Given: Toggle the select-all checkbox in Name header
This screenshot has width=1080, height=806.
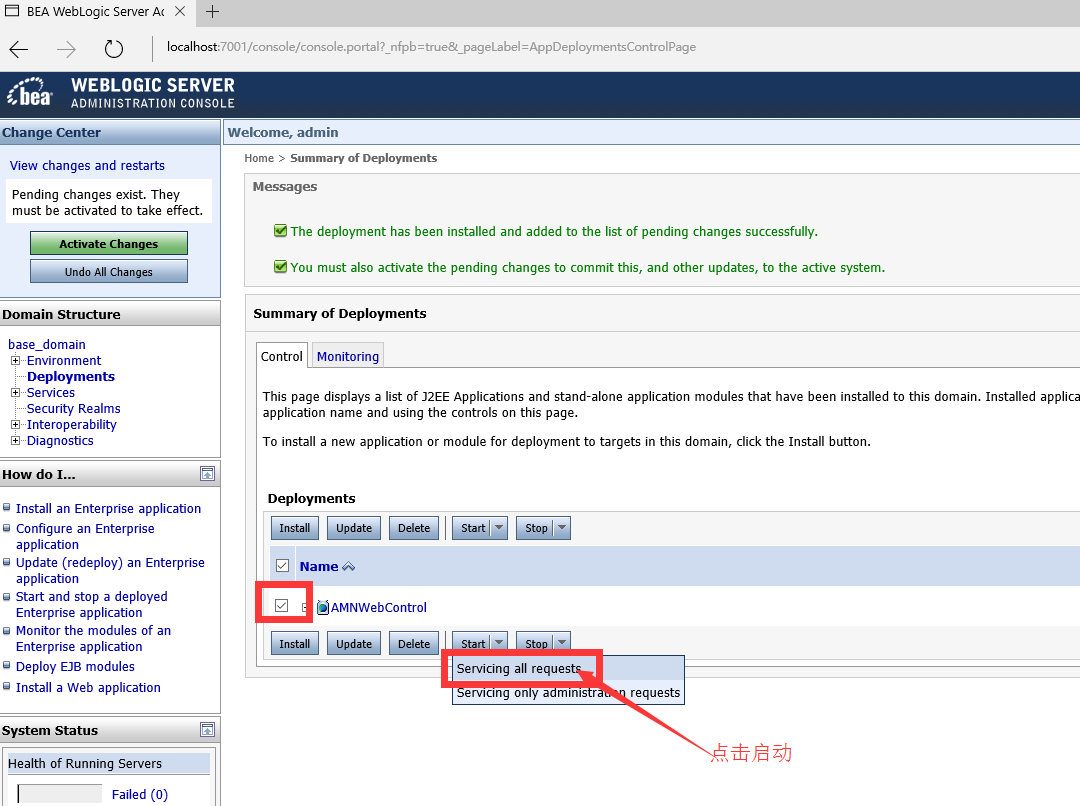Looking at the screenshot, I should (x=282, y=566).
